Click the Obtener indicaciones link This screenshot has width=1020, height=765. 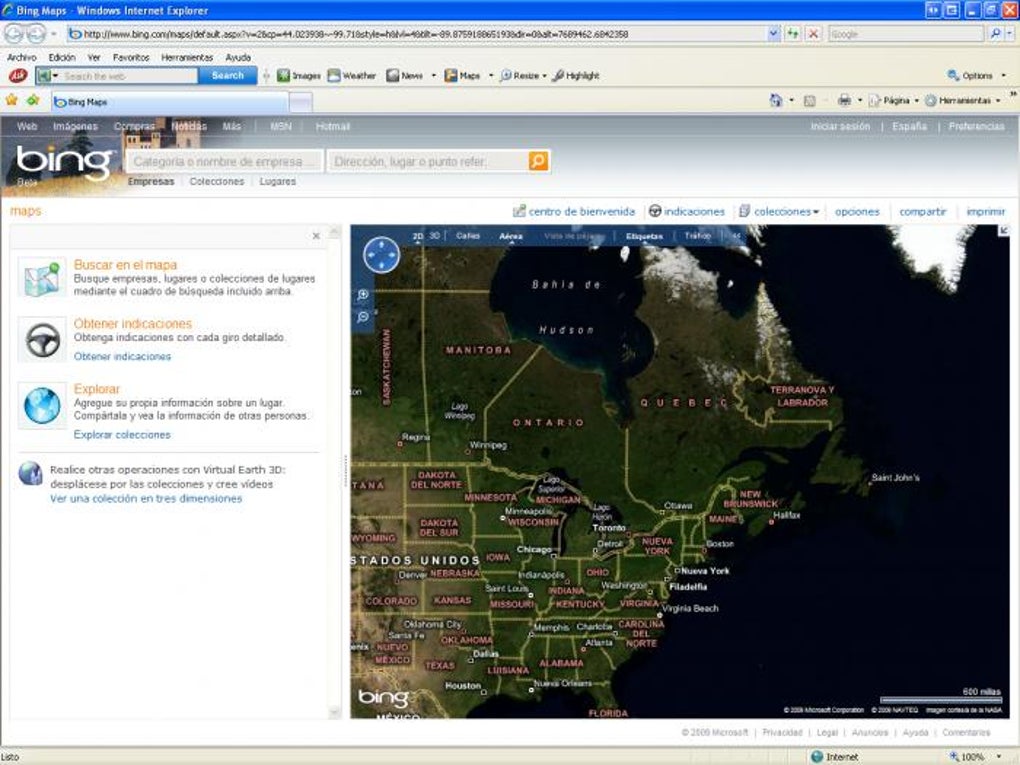122,356
